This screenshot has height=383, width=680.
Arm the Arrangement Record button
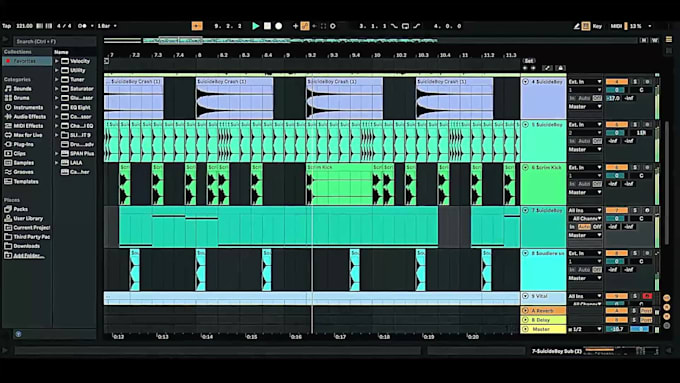pos(279,26)
